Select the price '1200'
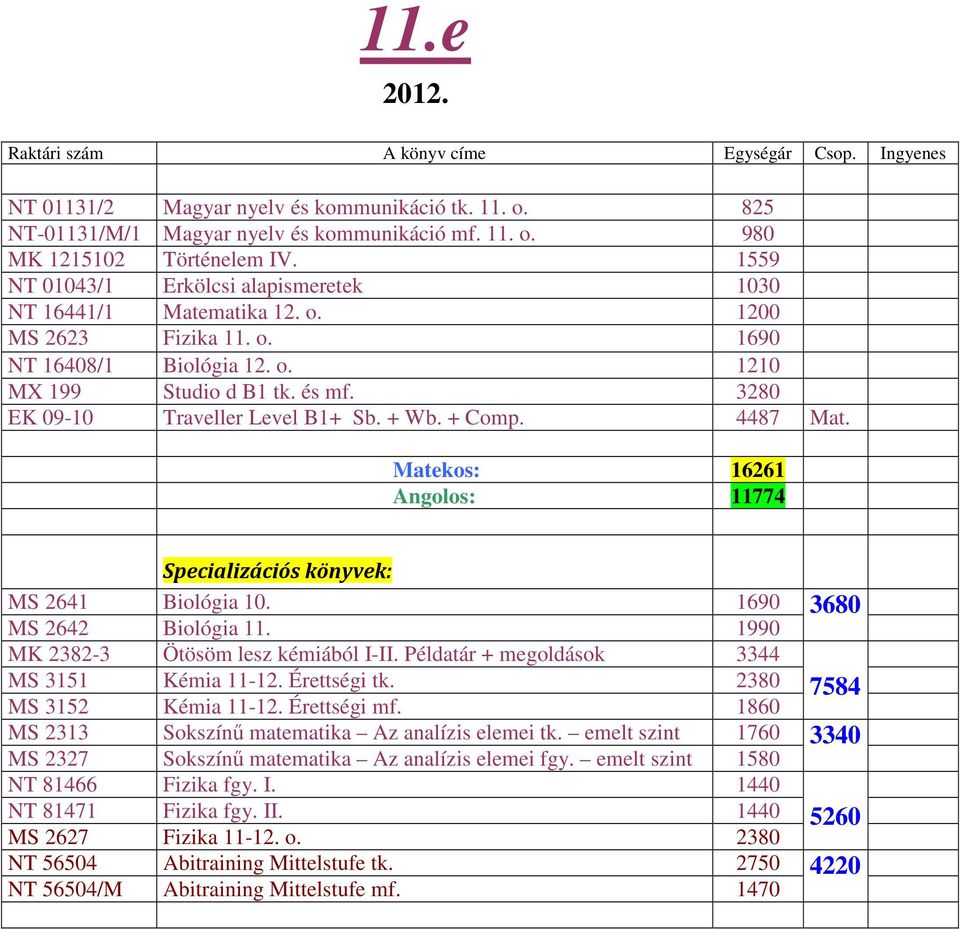Screen dimensions: 960x929 tap(758, 312)
